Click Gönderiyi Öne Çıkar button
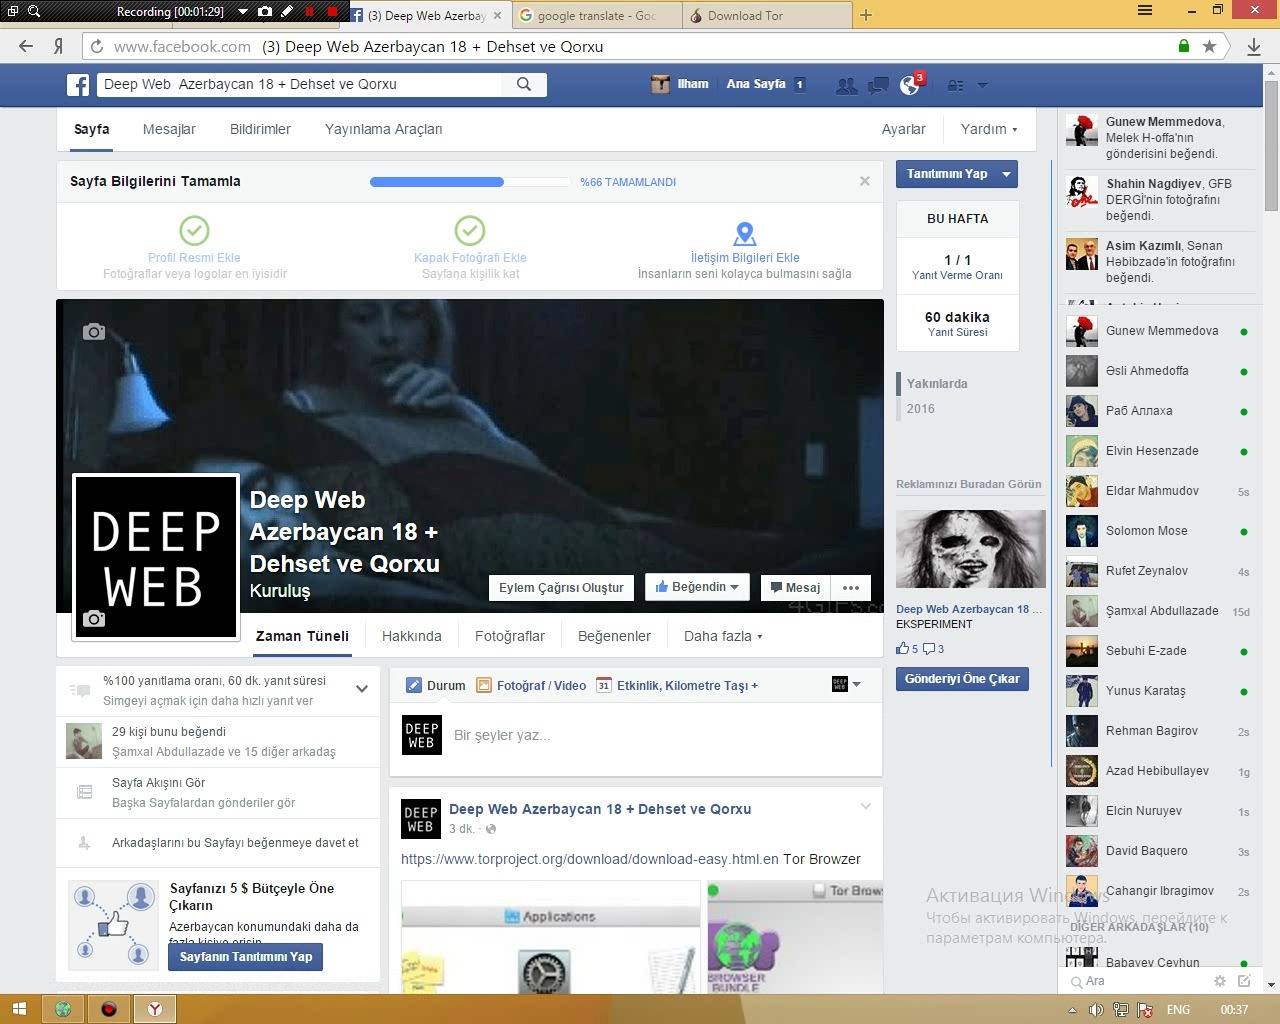This screenshot has height=1024, width=1280. 962,679
